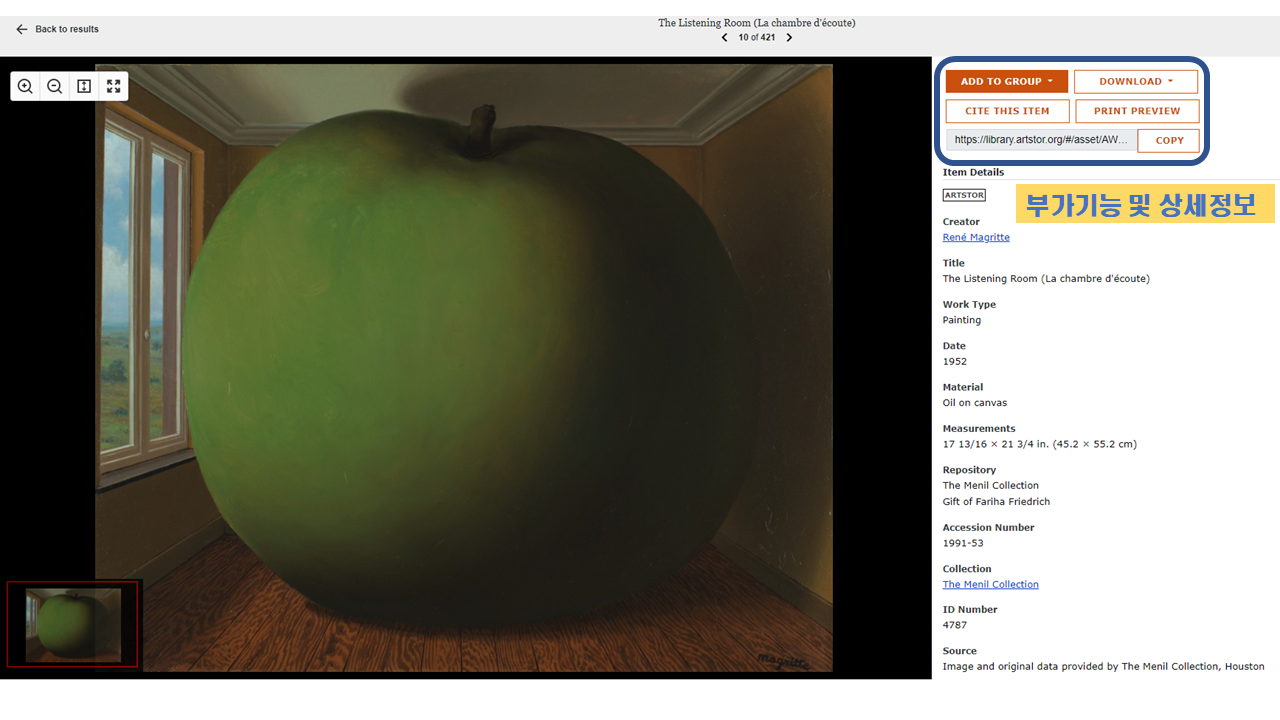Click the date value 1952
1280x720 pixels.
(955, 361)
